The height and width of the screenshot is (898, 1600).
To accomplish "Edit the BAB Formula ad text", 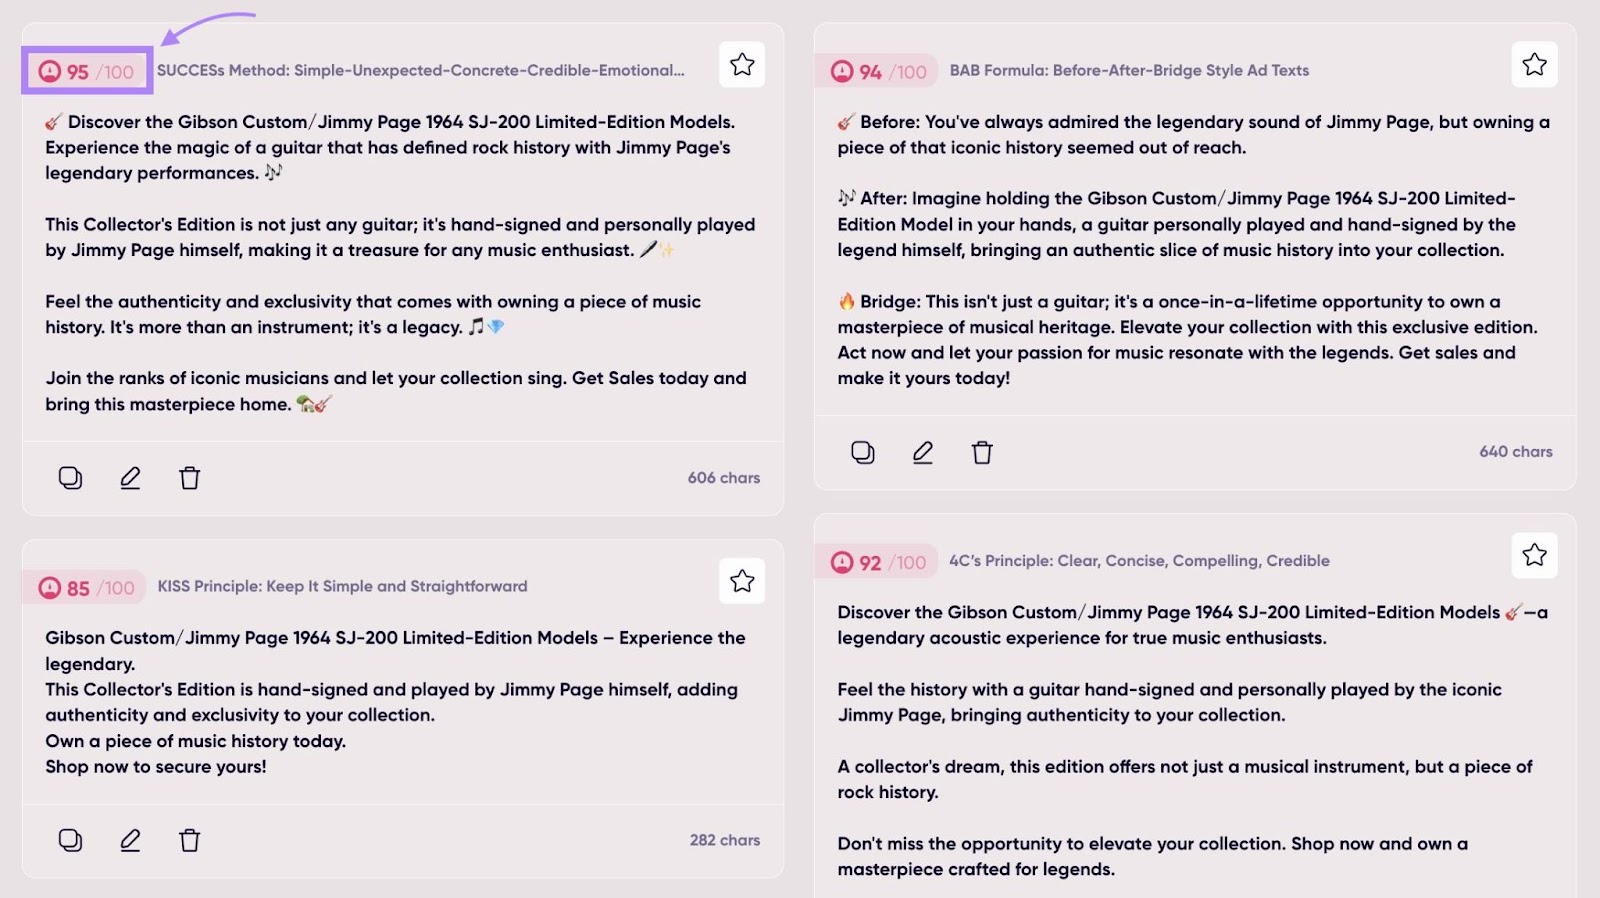I will [922, 452].
